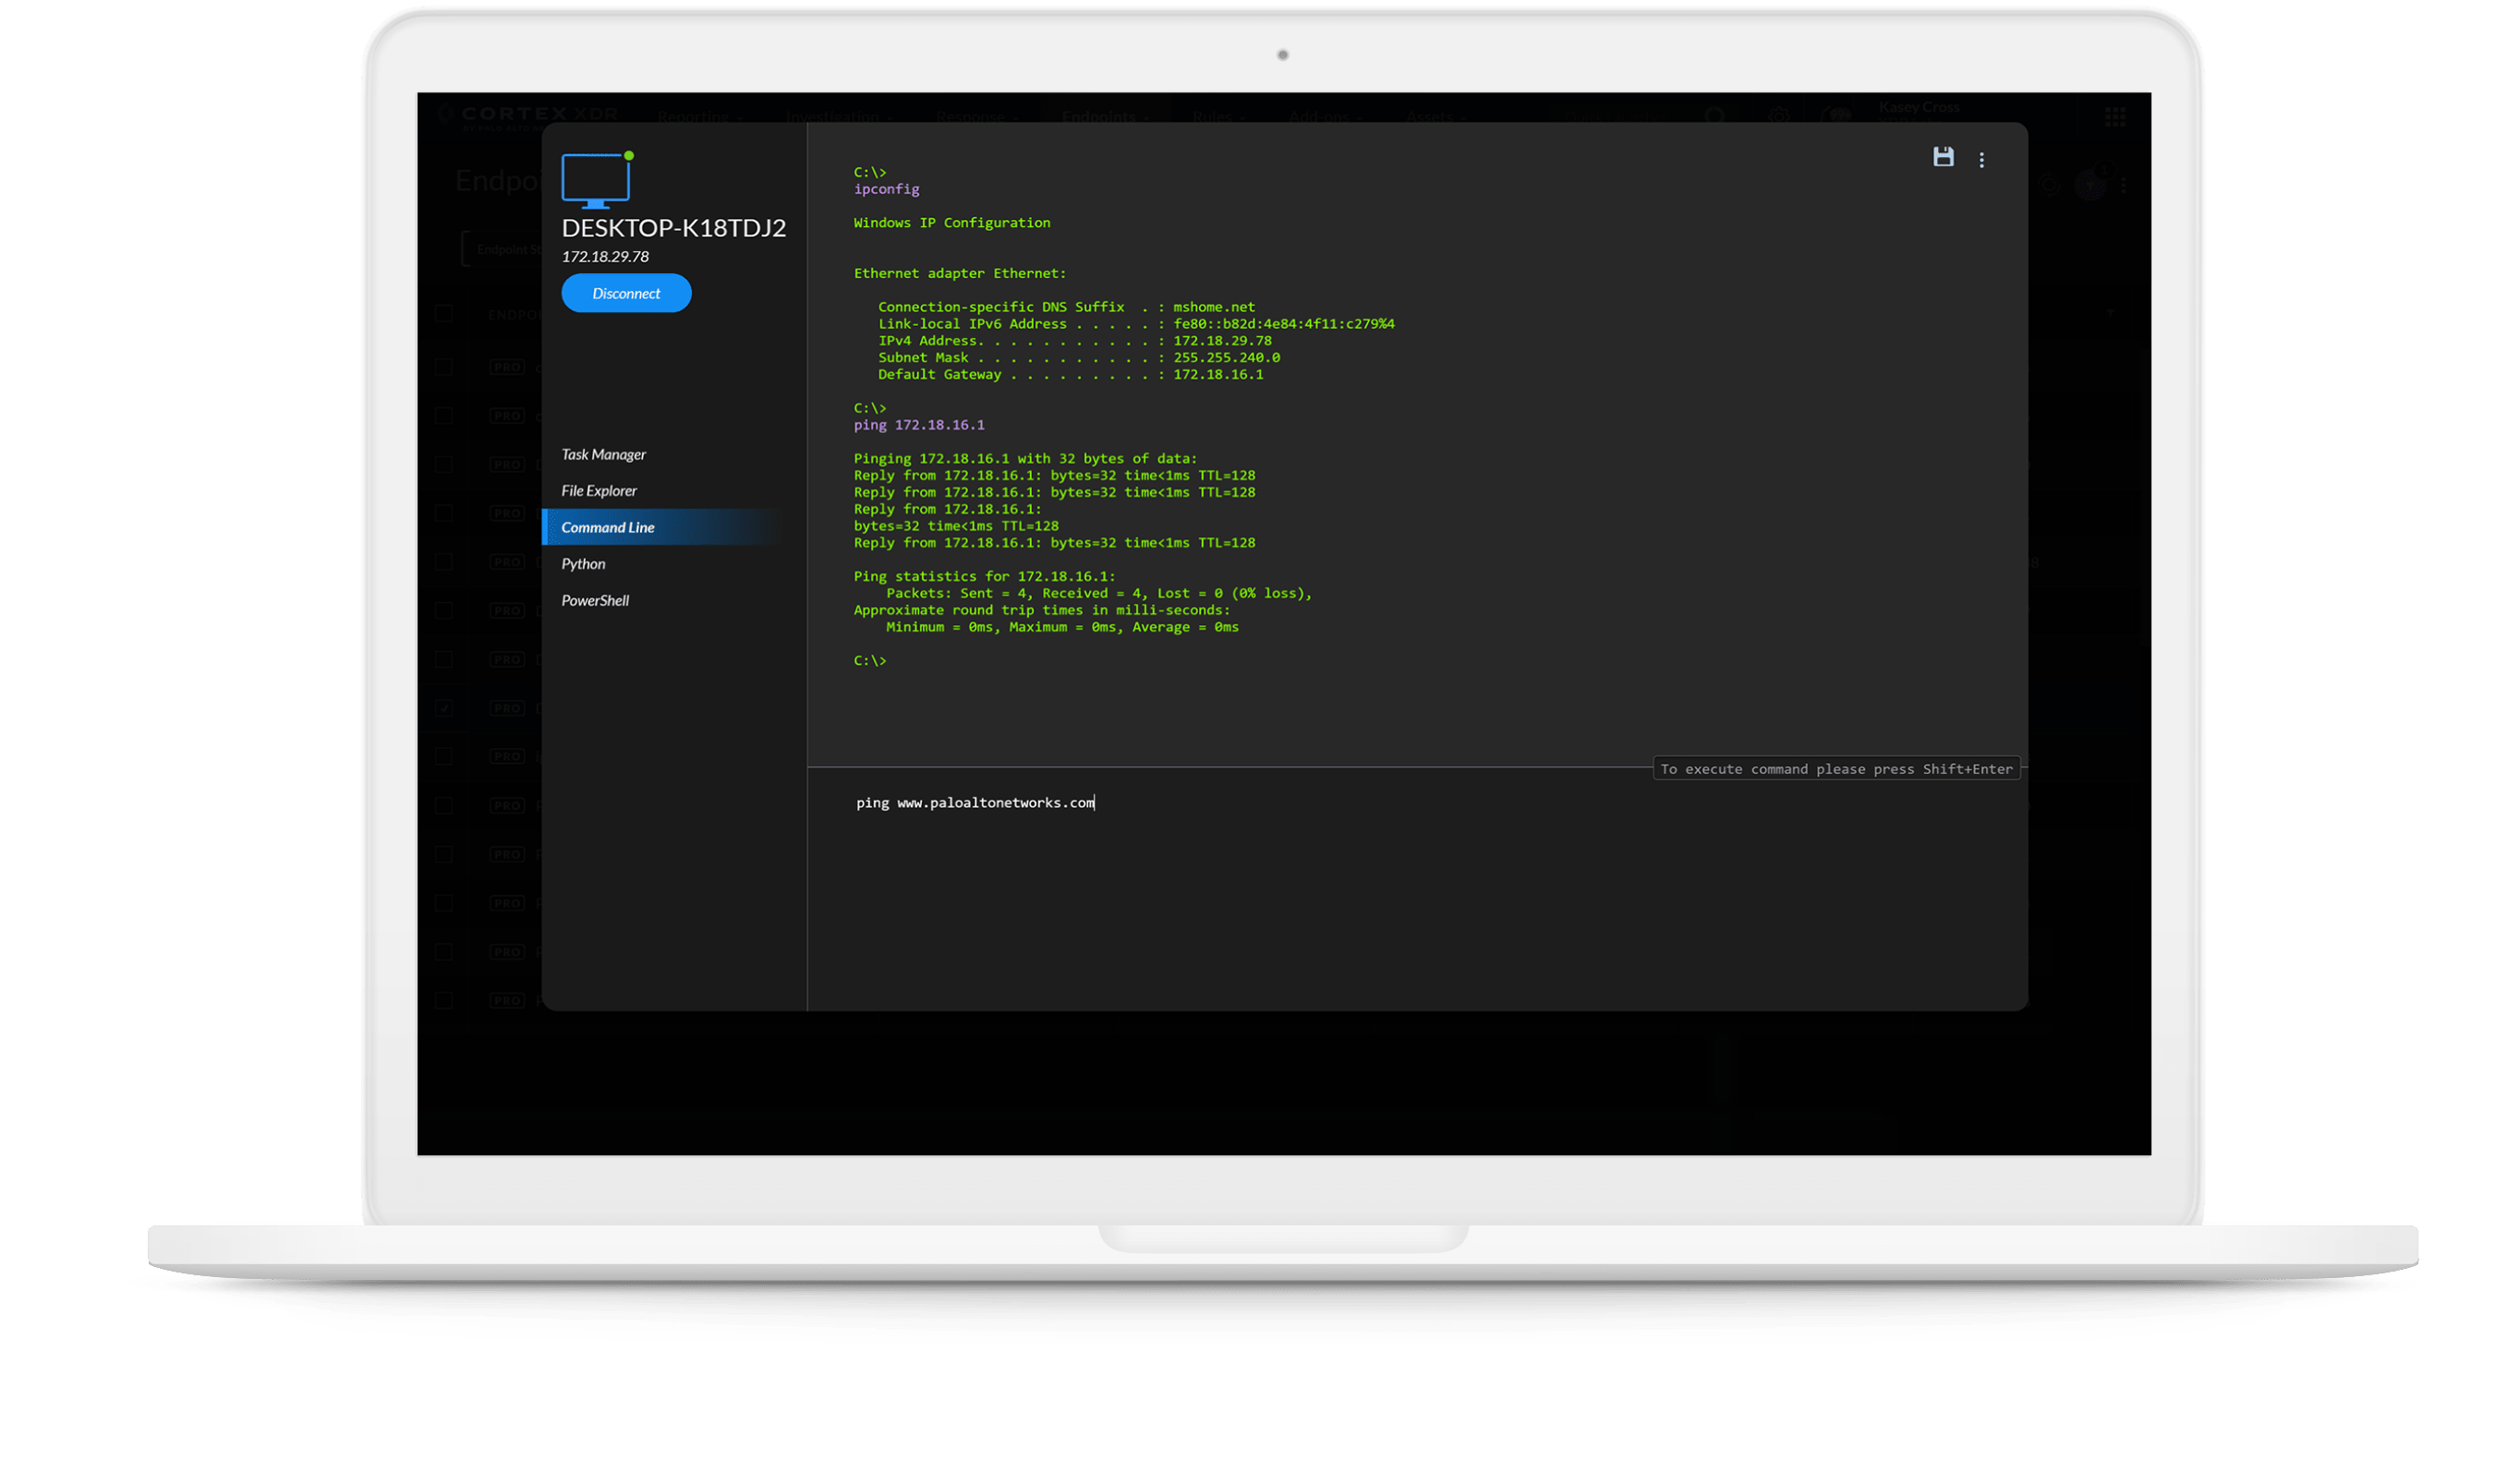Open the dimmed apps grid icon
The height and width of the screenshot is (1472, 2520).
click(x=2115, y=117)
